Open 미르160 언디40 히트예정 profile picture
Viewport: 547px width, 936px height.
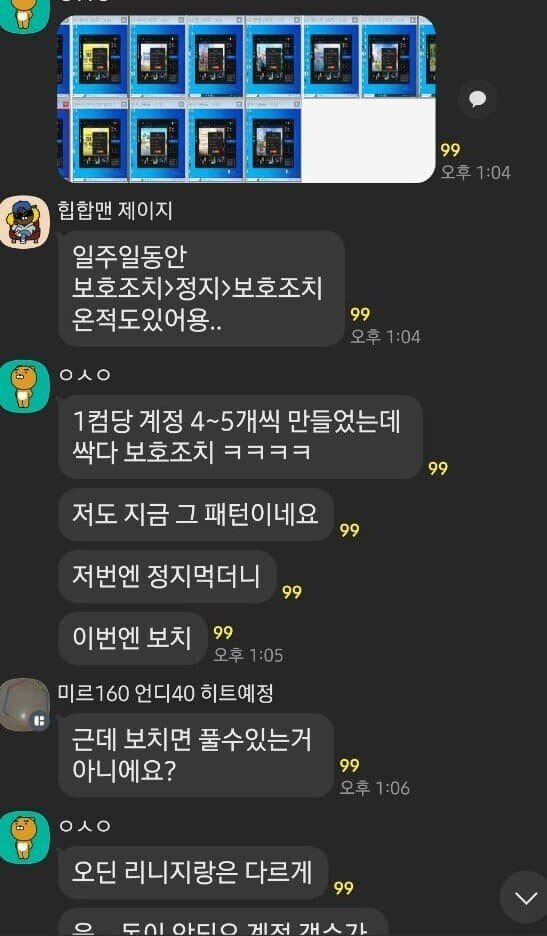[24, 704]
